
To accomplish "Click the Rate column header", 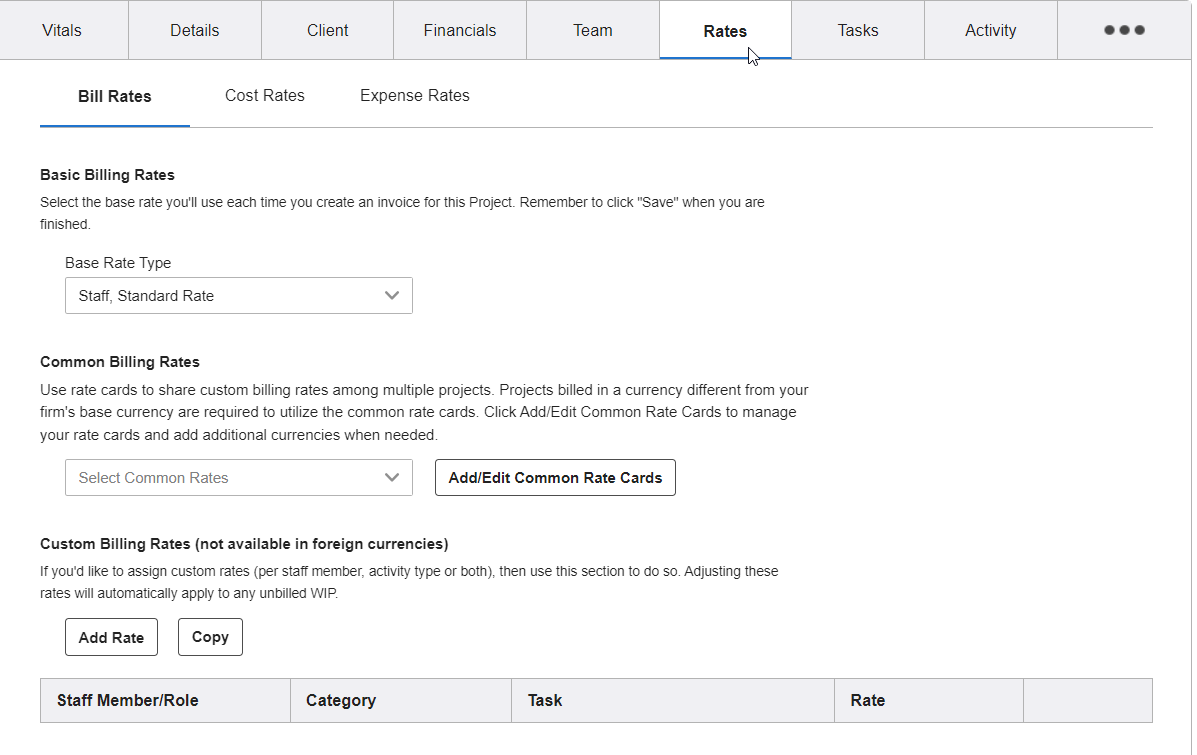I will (x=866, y=700).
